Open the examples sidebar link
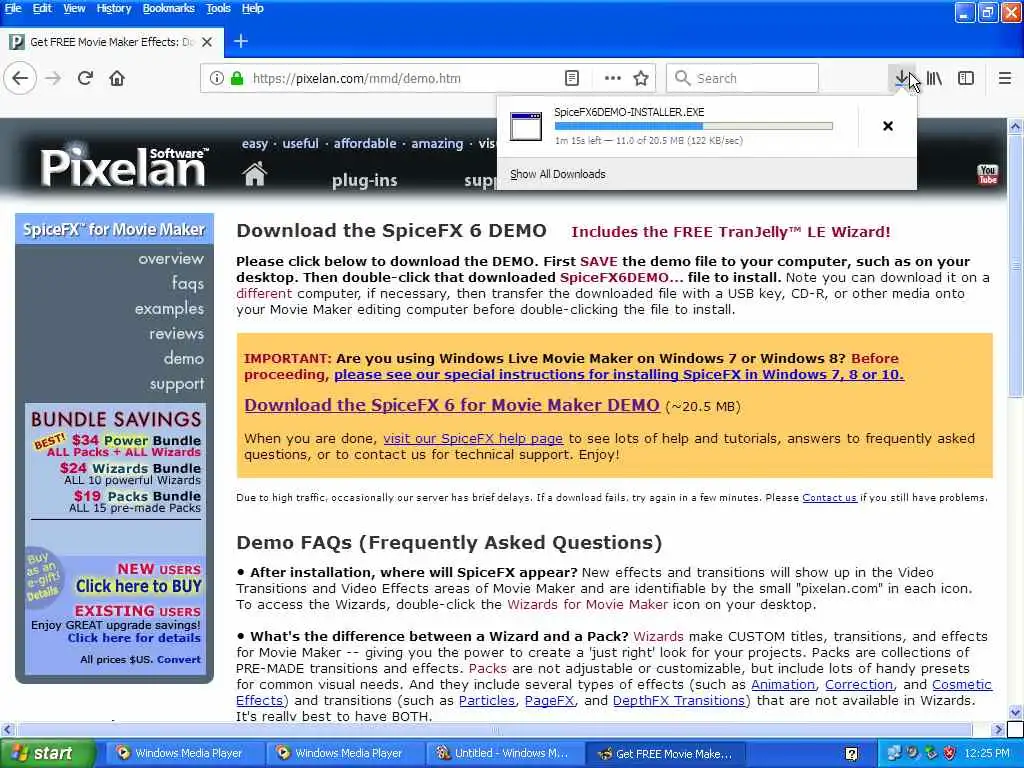Screen dimensions: 1024x768 pyautogui.click(x=169, y=308)
